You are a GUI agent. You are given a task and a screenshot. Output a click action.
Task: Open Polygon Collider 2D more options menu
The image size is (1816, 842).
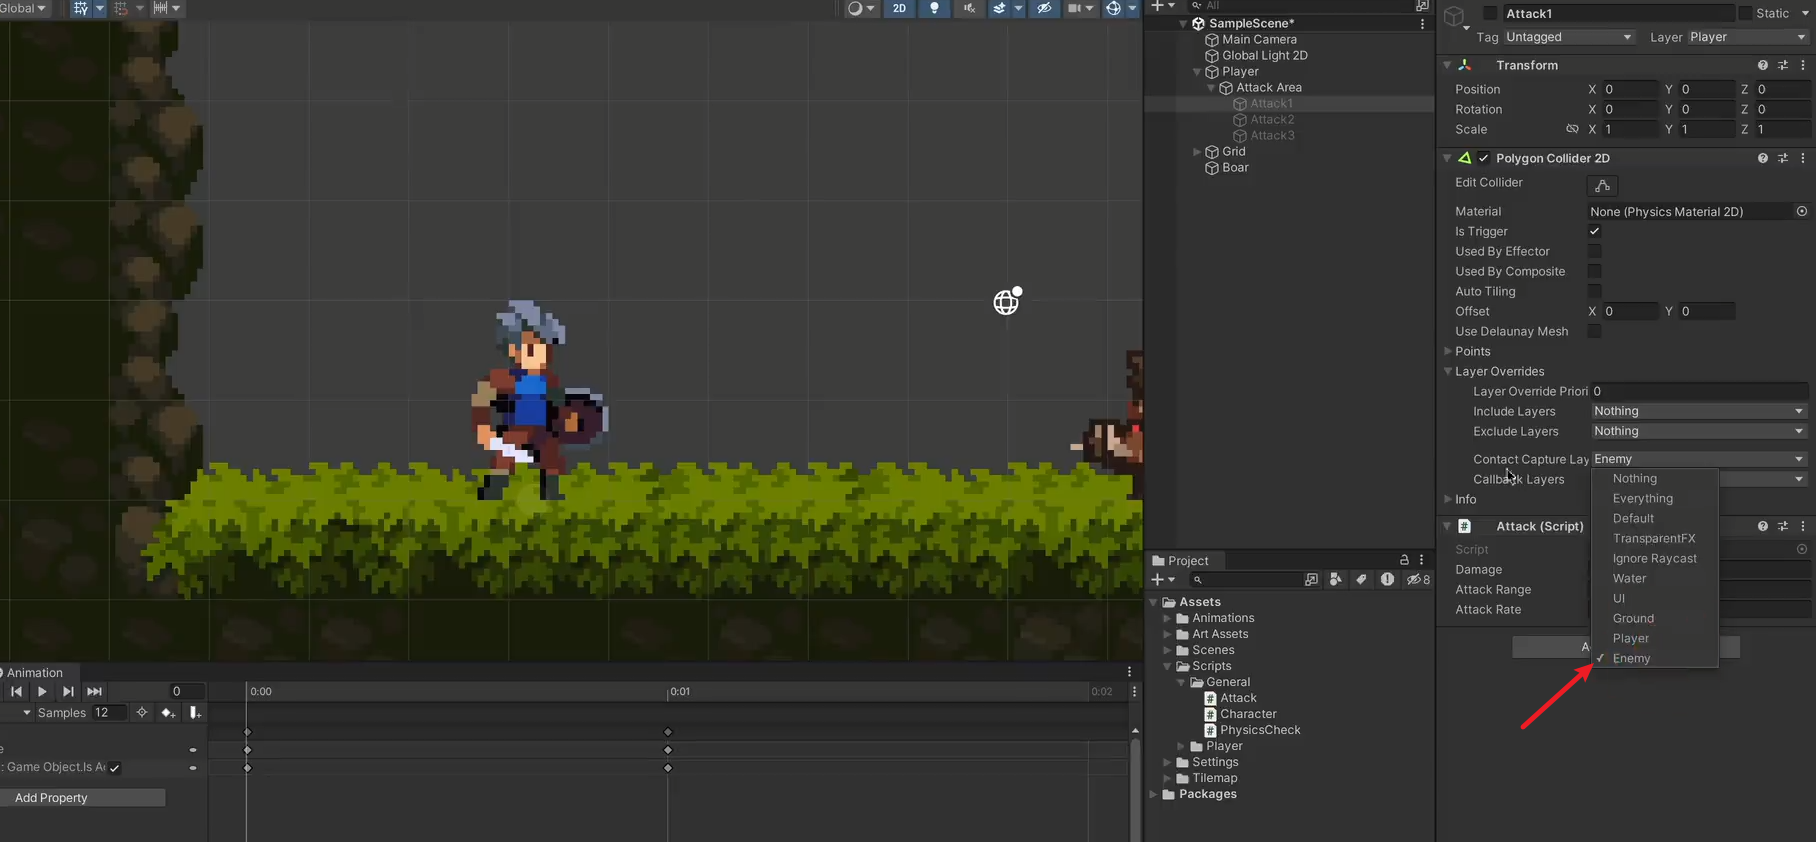coord(1803,158)
